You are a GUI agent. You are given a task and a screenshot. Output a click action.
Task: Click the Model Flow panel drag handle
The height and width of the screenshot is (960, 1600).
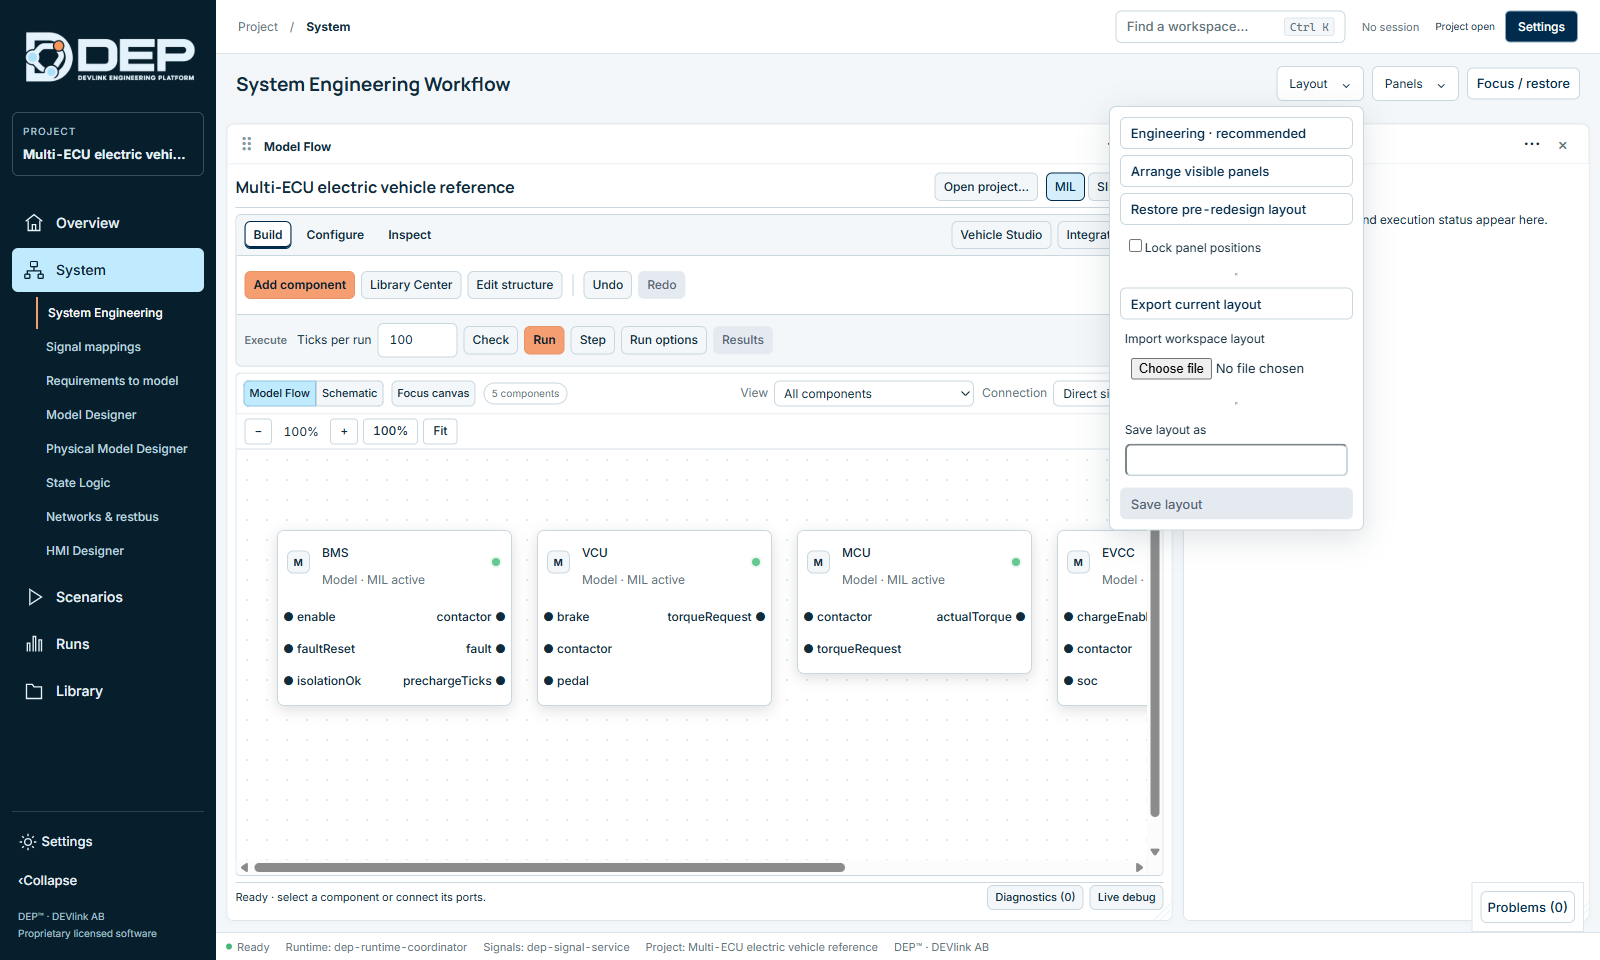click(x=247, y=145)
